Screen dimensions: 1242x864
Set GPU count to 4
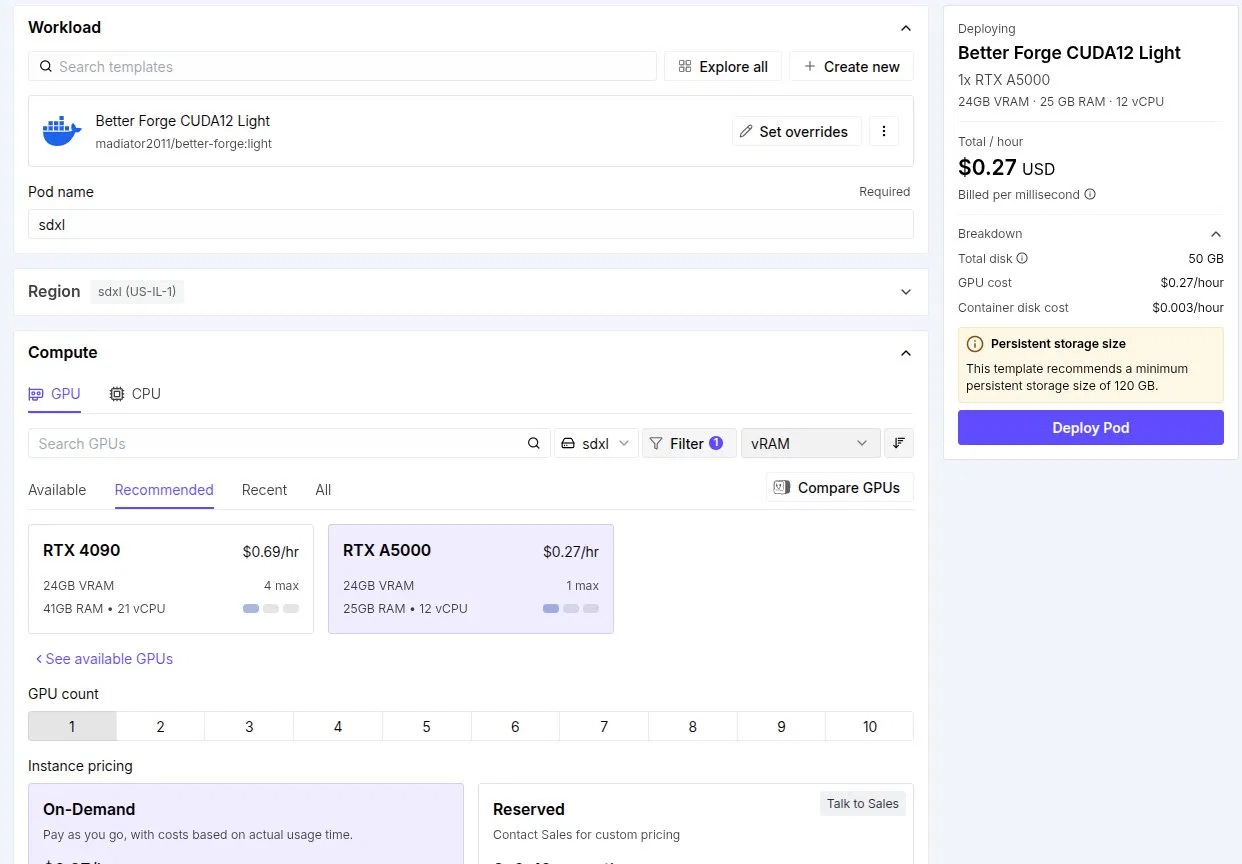coord(338,726)
